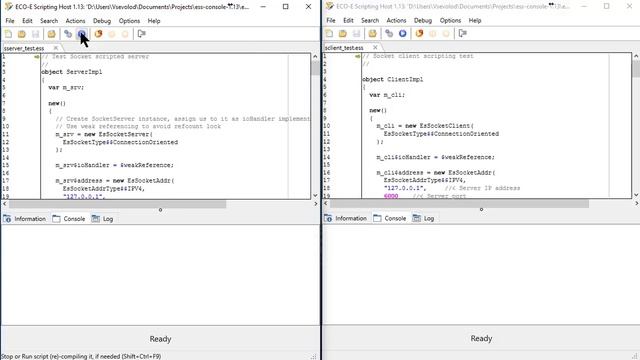Click scroll-down arrow in server editor
Image resolution: width=640 pixels, height=360 pixels.
pos(315,196)
